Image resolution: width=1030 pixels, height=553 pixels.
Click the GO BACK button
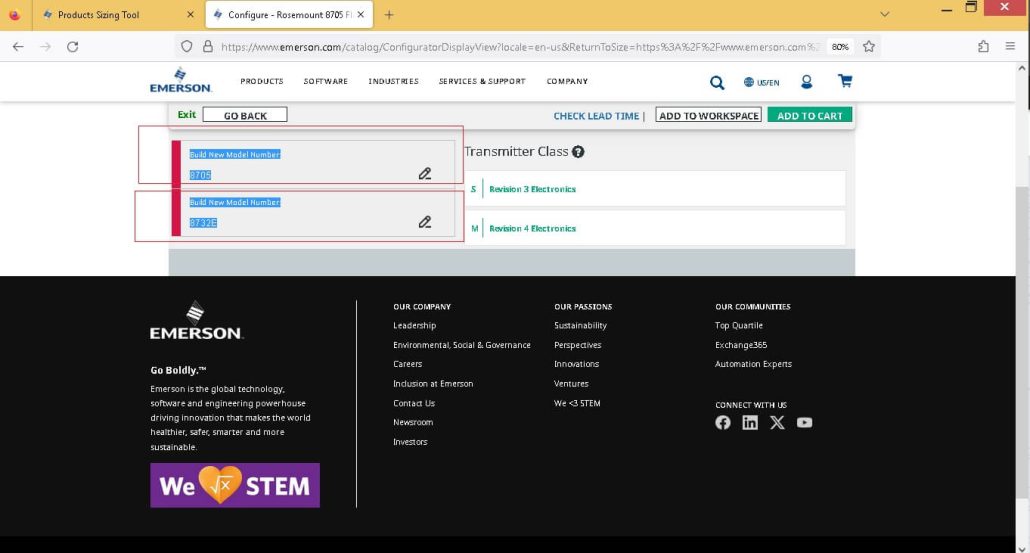coord(245,115)
